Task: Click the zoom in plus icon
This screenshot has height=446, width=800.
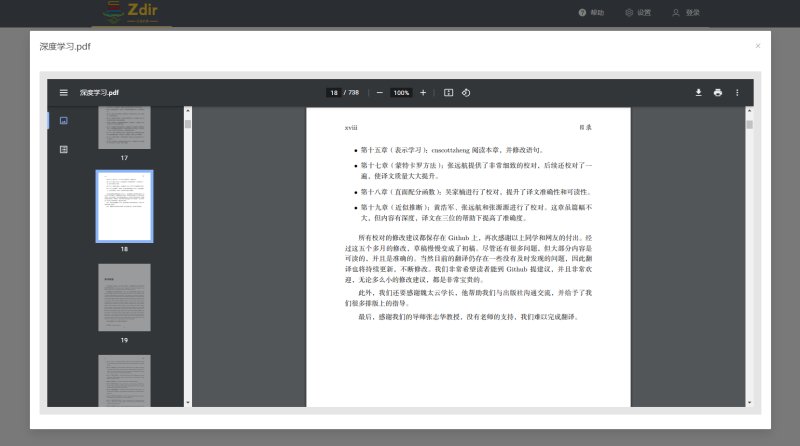Action: coord(423,92)
